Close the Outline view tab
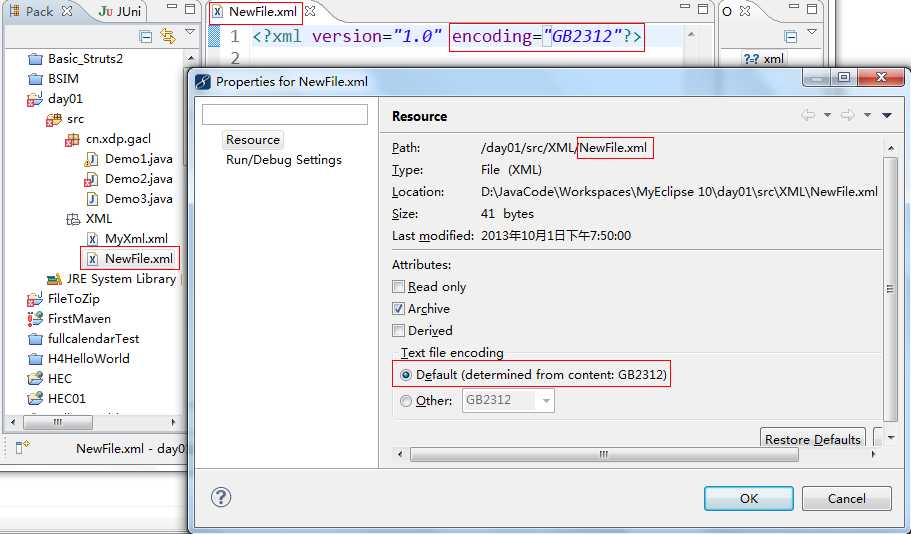The width and height of the screenshot is (911, 534). click(745, 11)
